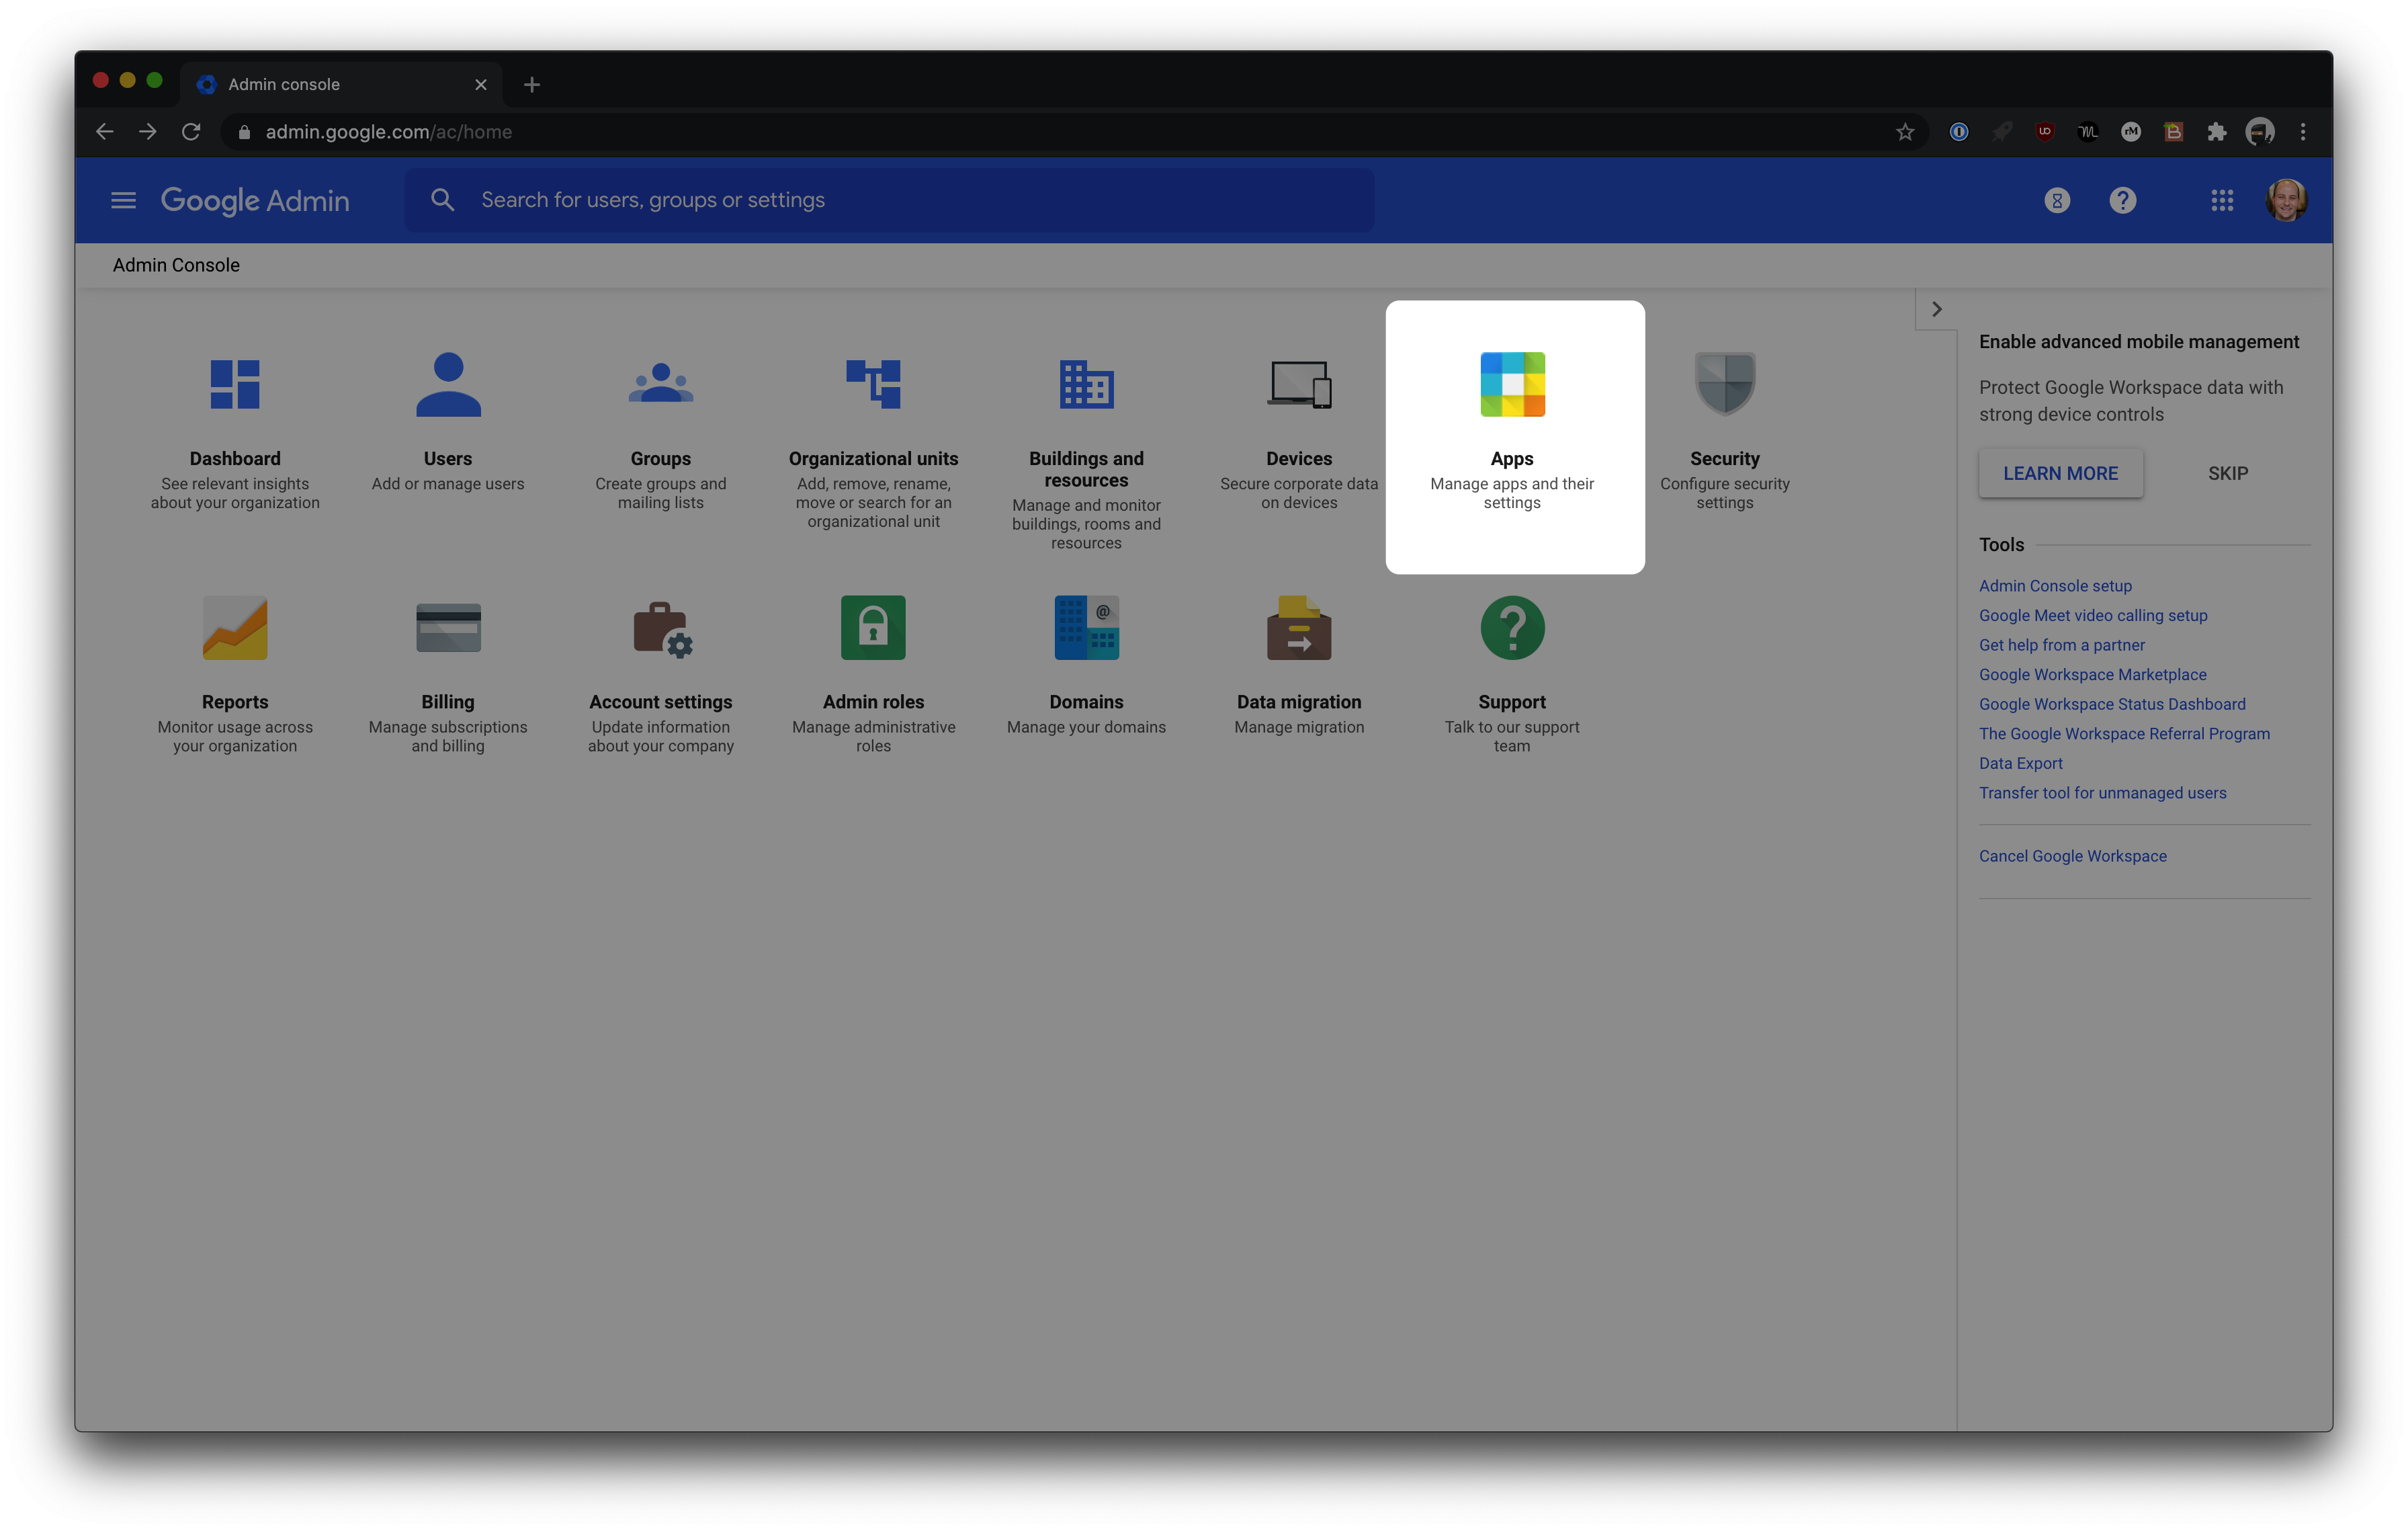Open the Domains icon

[x=1086, y=628]
